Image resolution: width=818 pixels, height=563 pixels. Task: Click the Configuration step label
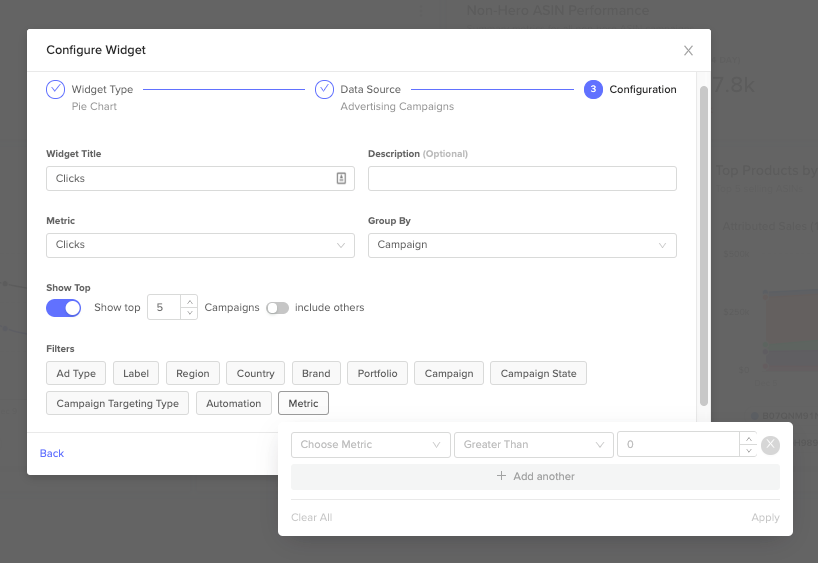[x=643, y=89]
